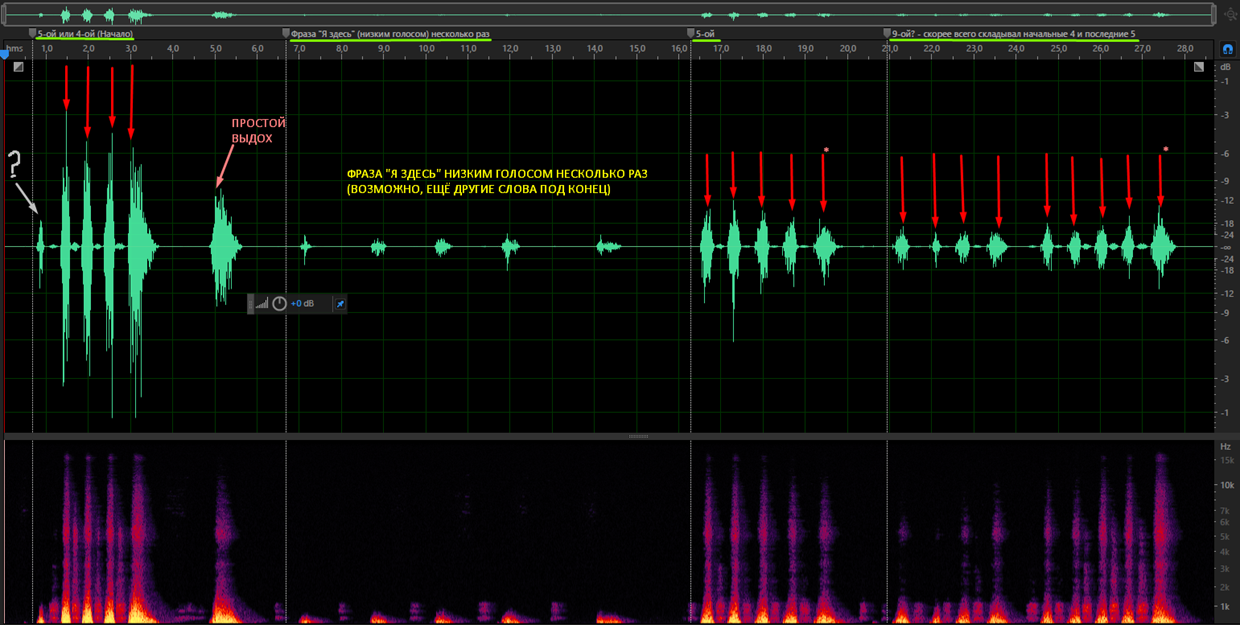Click the +0 dB gain value field
The height and width of the screenshot is (625, 1240).
(303, 304)
